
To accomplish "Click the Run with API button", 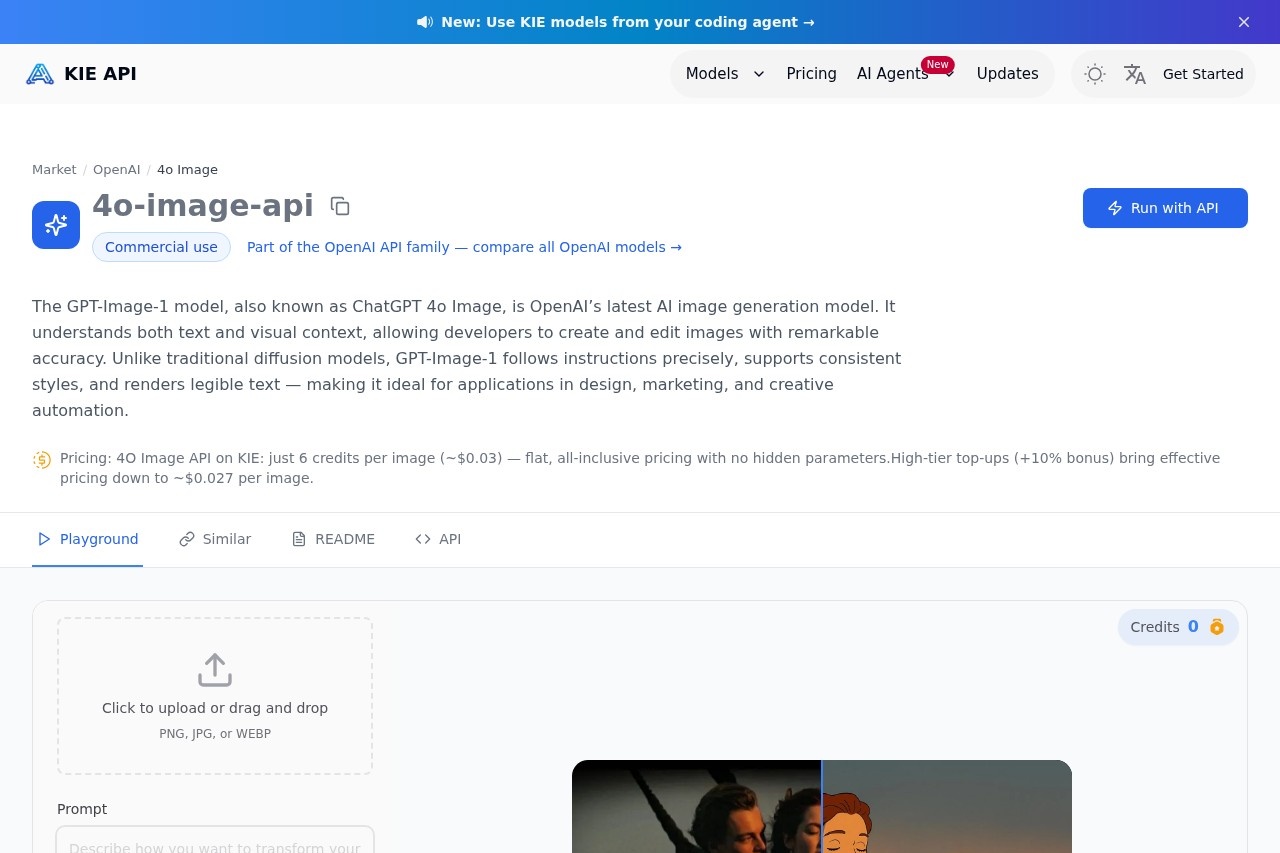I will [1165, 208].
